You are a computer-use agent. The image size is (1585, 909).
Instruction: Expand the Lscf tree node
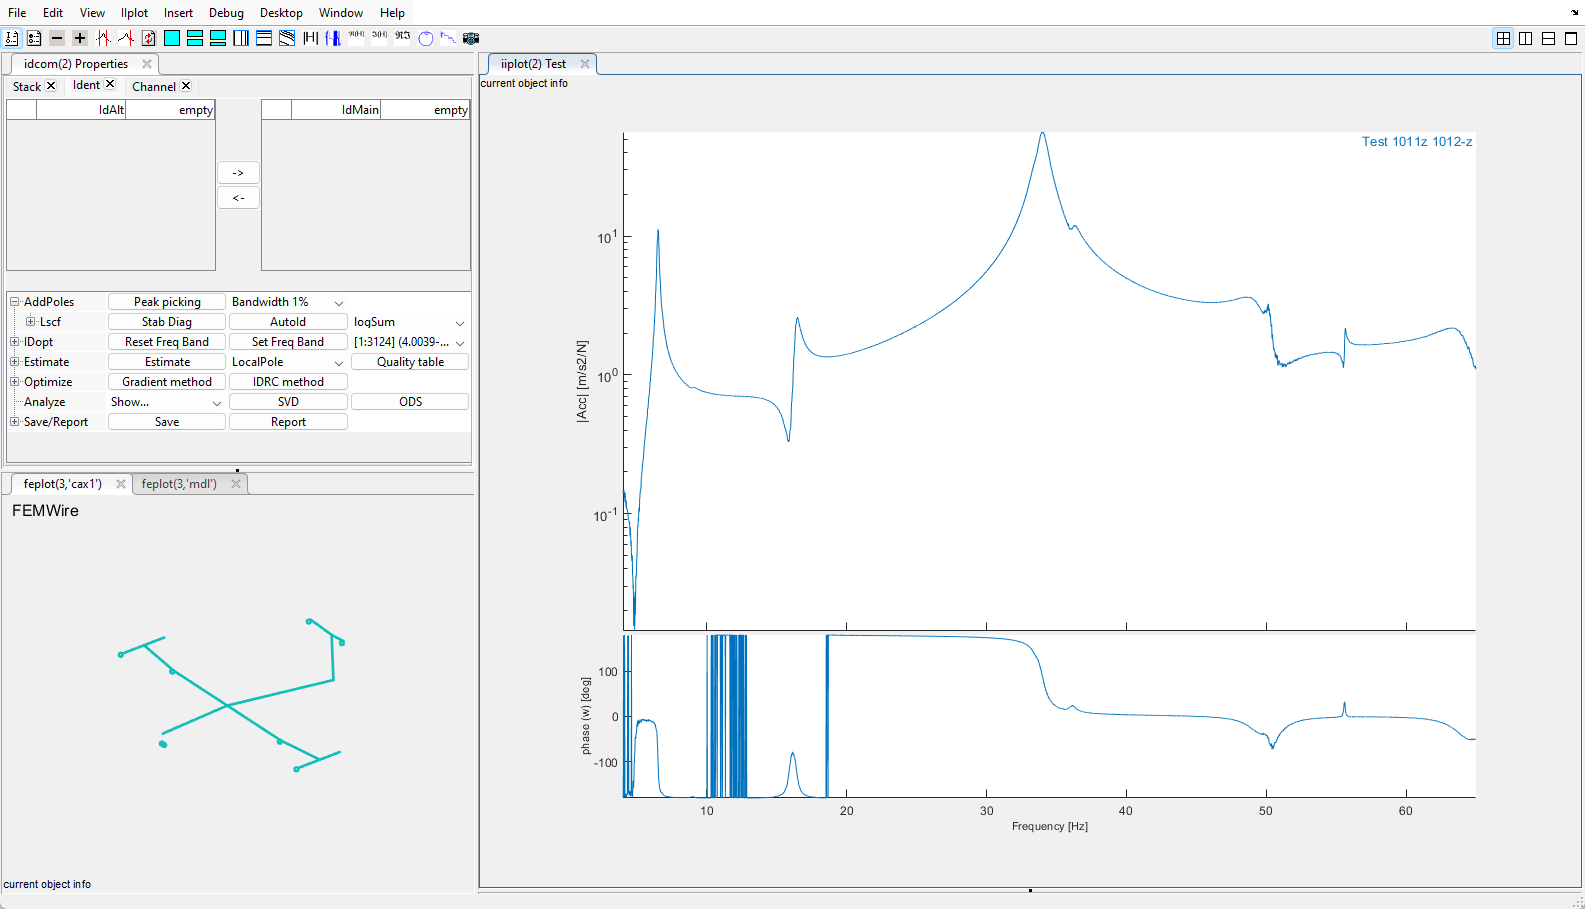click(x=30, y=322)
